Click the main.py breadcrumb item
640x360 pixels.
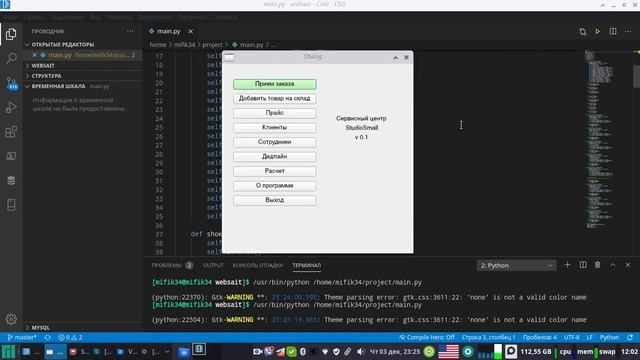(x=248, y=44)
